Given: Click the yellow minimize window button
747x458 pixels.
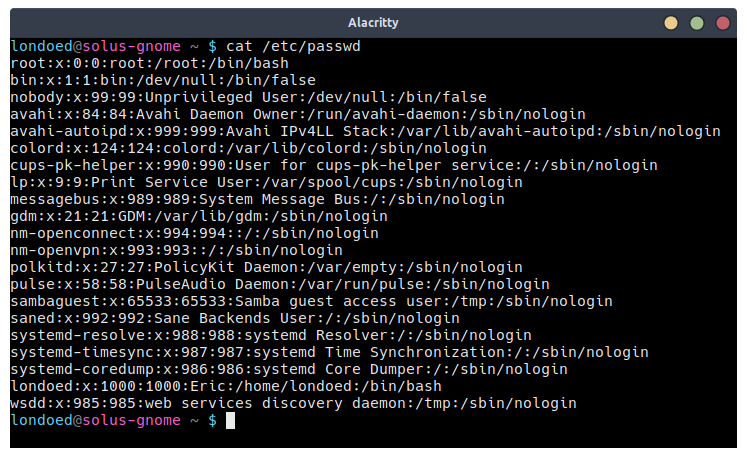Looking at the screenshot, I should 671,23.
